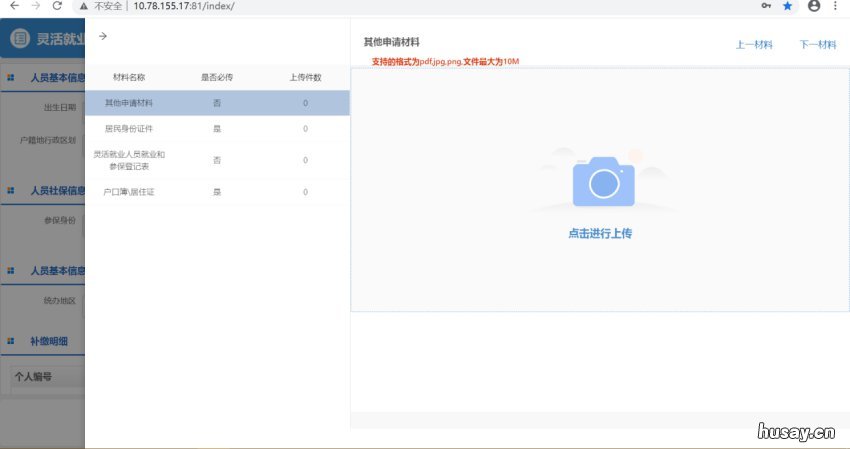Select the 灵活就业人员就业和参保登记表 row
The height and width of the screenshot is (449, 850).
click(217, 160)
